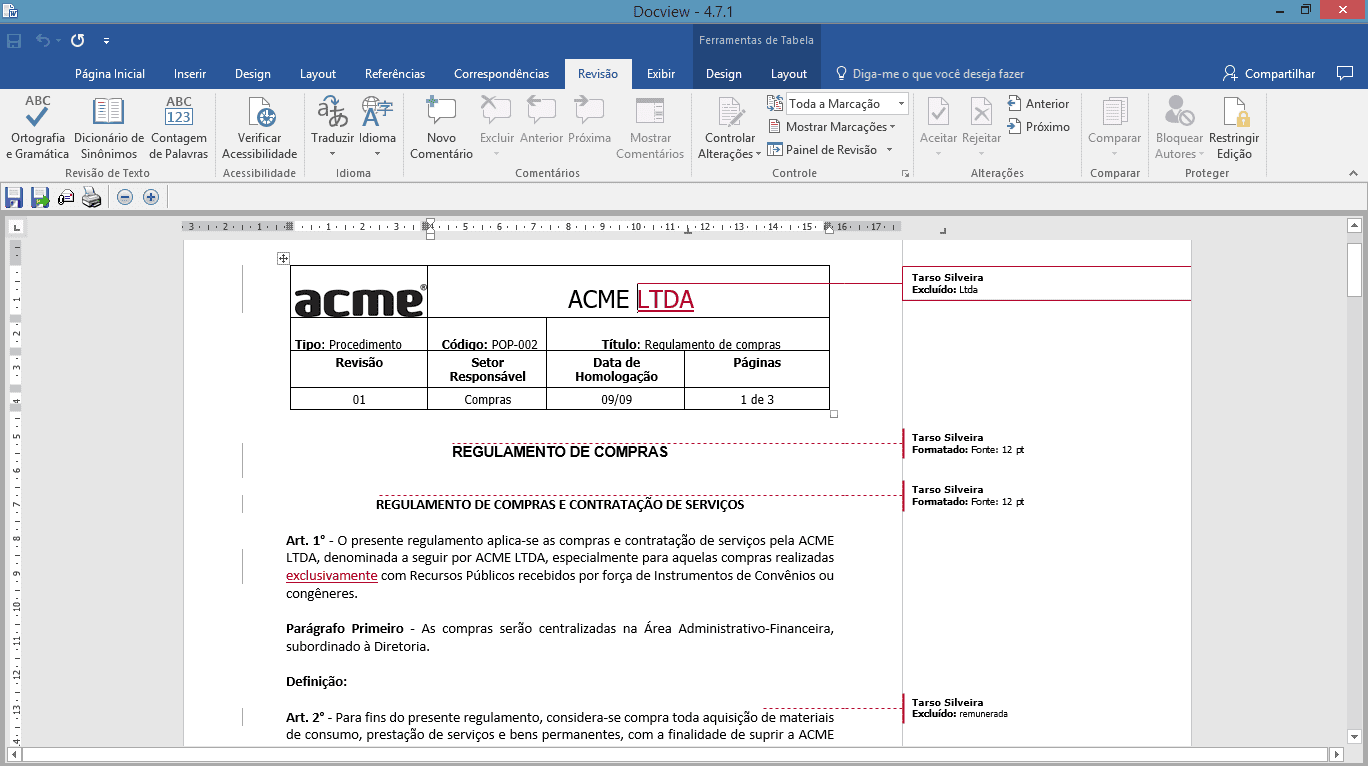The height and width of the screenshot is (766, 1368).
Task: Click the vertical scrollbar thumb
Action: click(x=1354, y=269)
